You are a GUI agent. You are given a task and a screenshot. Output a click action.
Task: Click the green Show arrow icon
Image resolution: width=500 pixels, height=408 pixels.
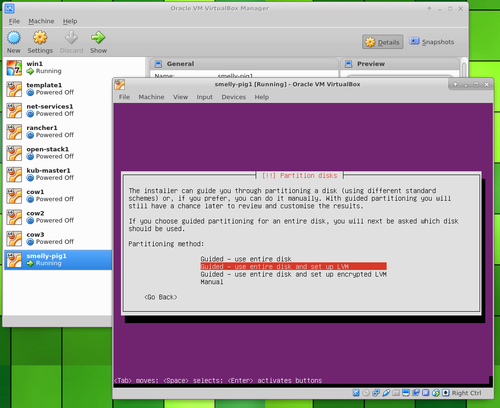coord(98,38)
